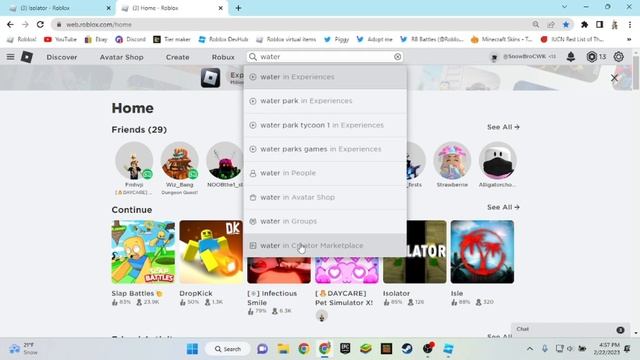Open the Slap Battles game thumbnail
640x360 pixels.
(143, 252)
